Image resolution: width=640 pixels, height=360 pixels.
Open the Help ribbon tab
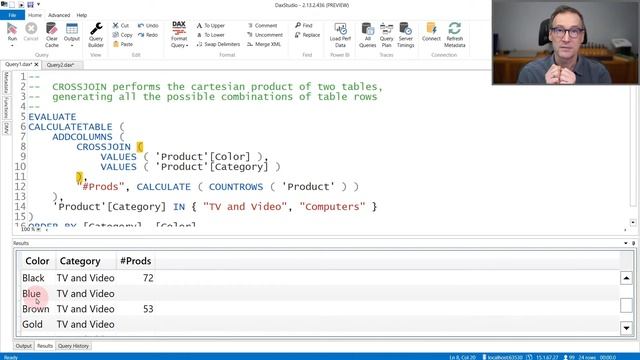[x=82, y=15]
